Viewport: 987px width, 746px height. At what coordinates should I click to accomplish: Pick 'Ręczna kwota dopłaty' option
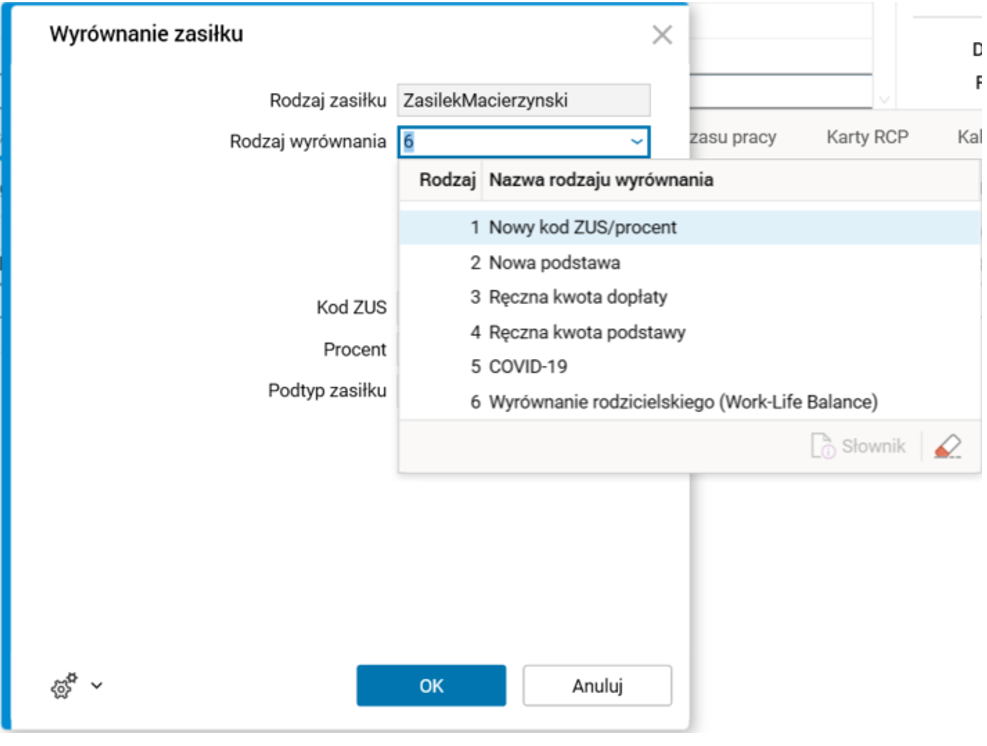coord(577,297)
